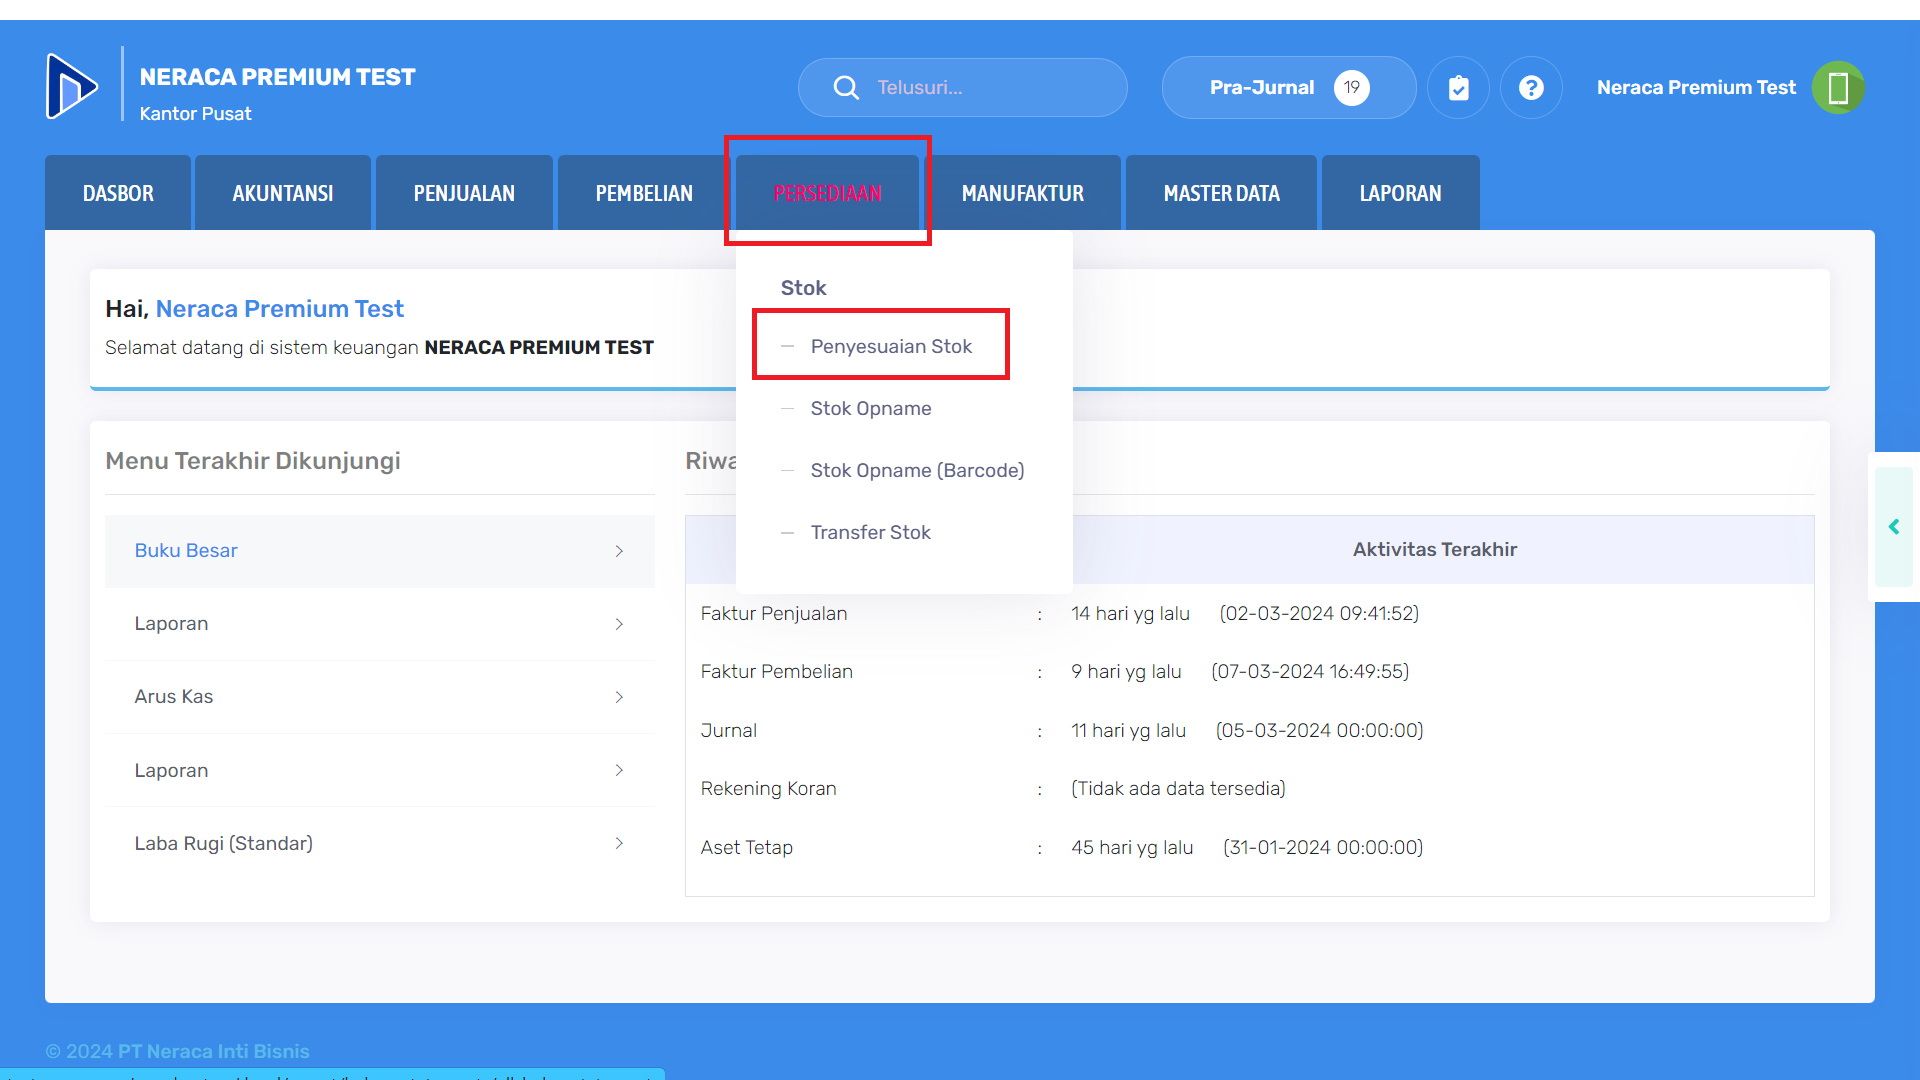Click the search magnifier icon
The image size is (1920, 1080).
pyautogui.click(x=846, y=88)
